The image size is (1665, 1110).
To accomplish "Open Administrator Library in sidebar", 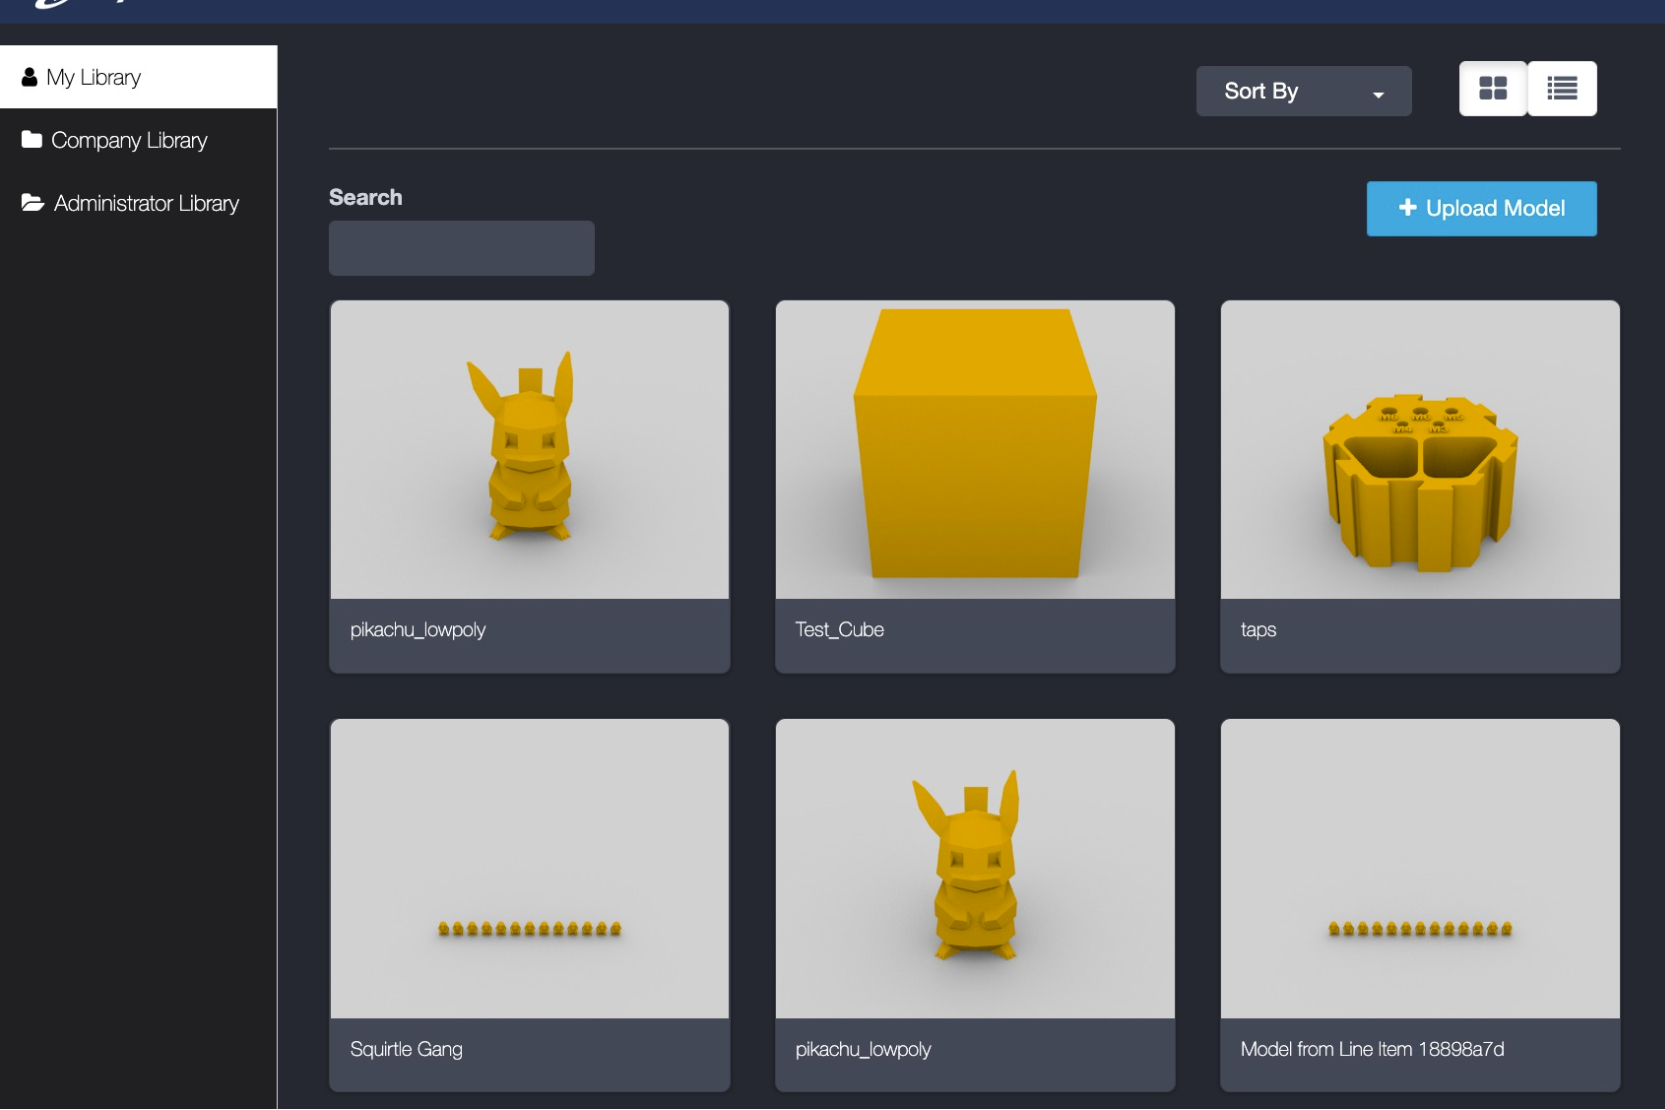I will [x=138, y=203].
